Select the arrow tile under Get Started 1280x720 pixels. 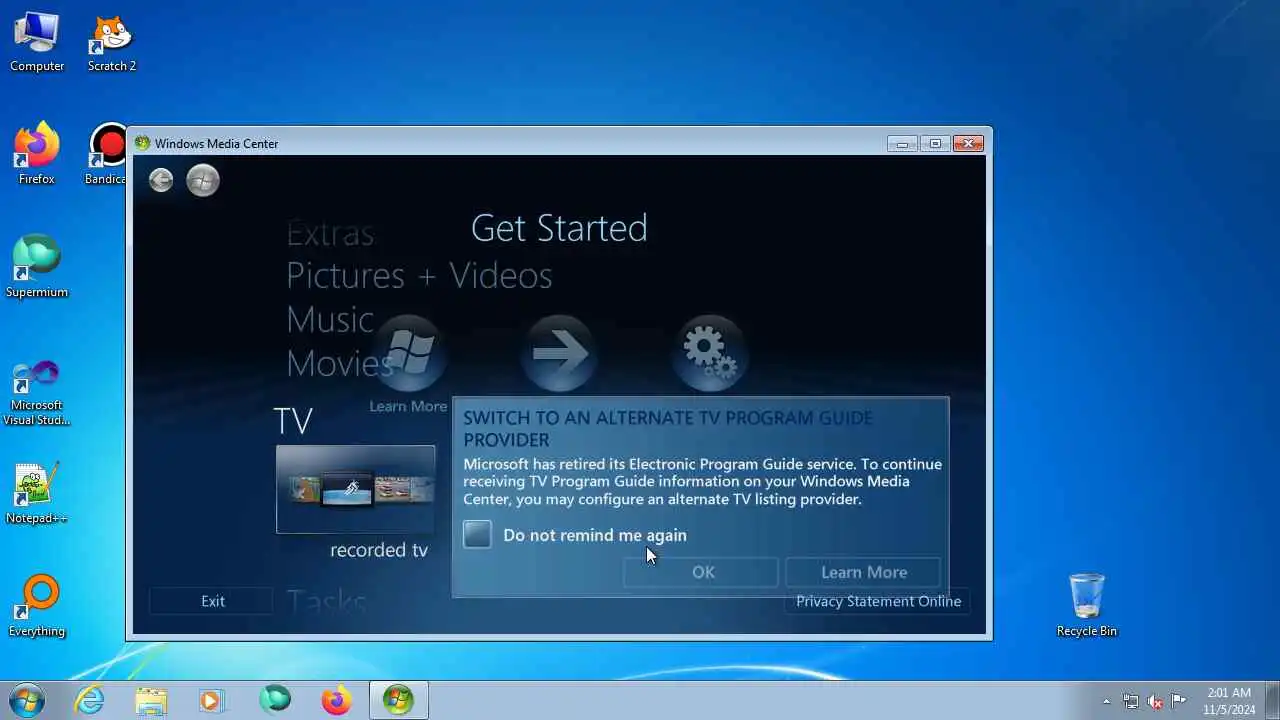click(559, 355)
